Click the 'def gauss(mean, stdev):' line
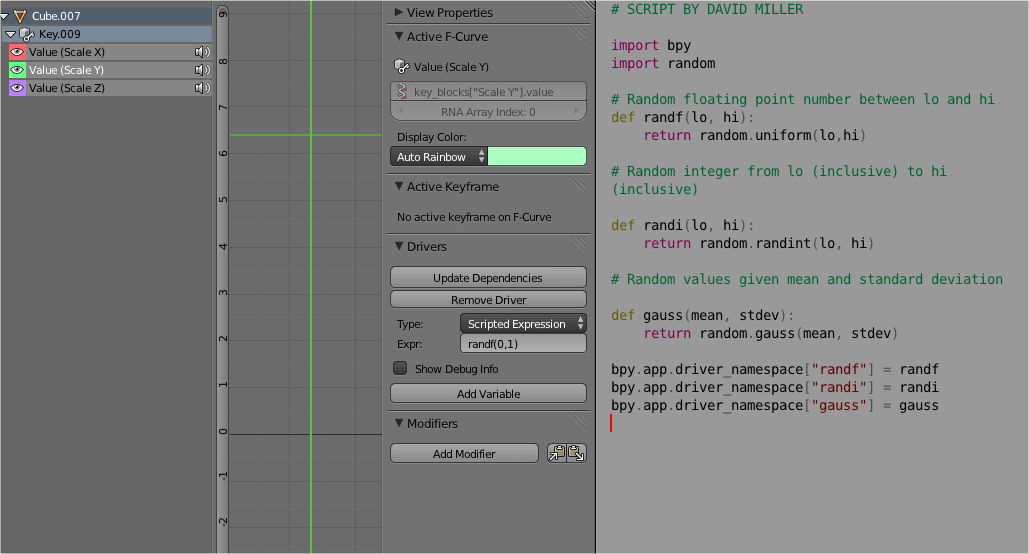 (702, 316)
